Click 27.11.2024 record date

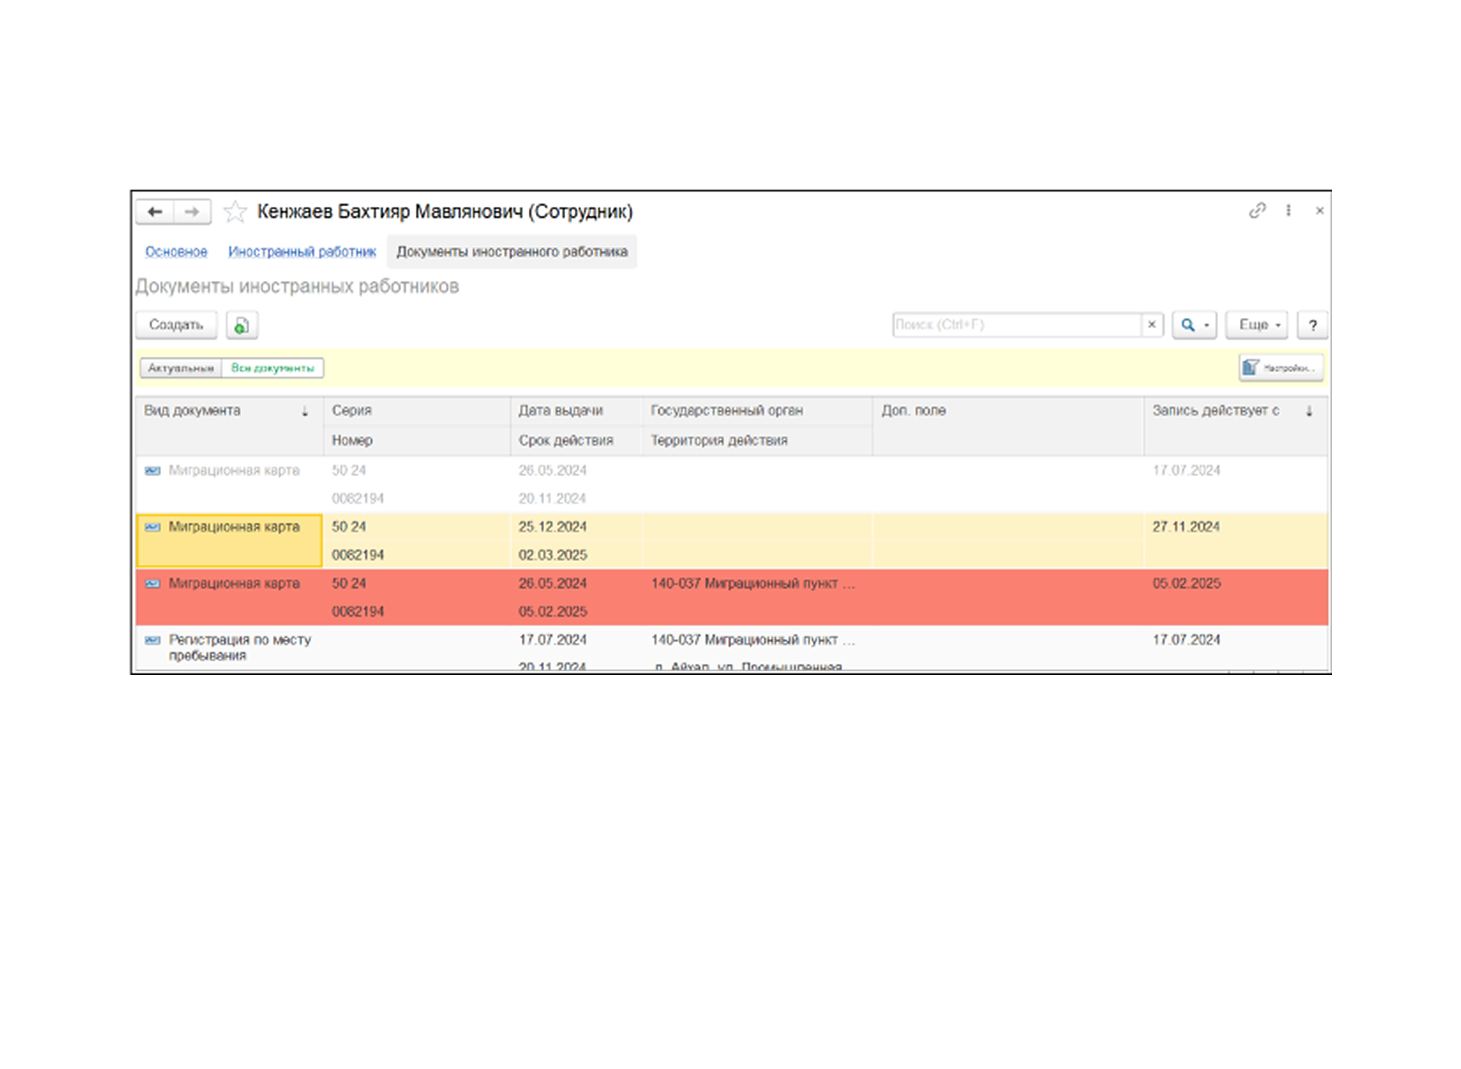point(1186,527)
